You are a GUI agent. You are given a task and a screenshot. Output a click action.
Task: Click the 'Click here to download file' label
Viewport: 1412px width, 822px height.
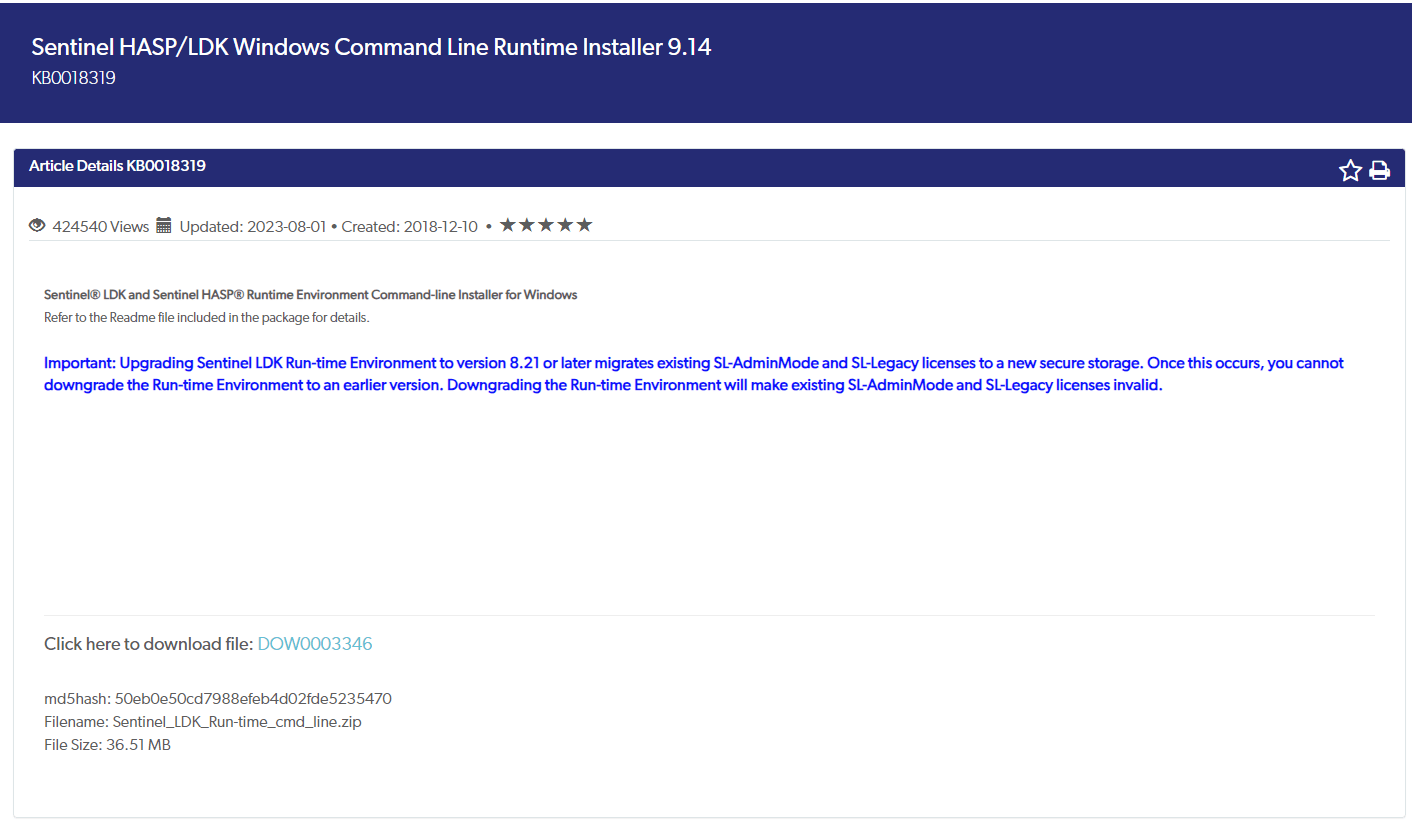click(x=148, y=644)
